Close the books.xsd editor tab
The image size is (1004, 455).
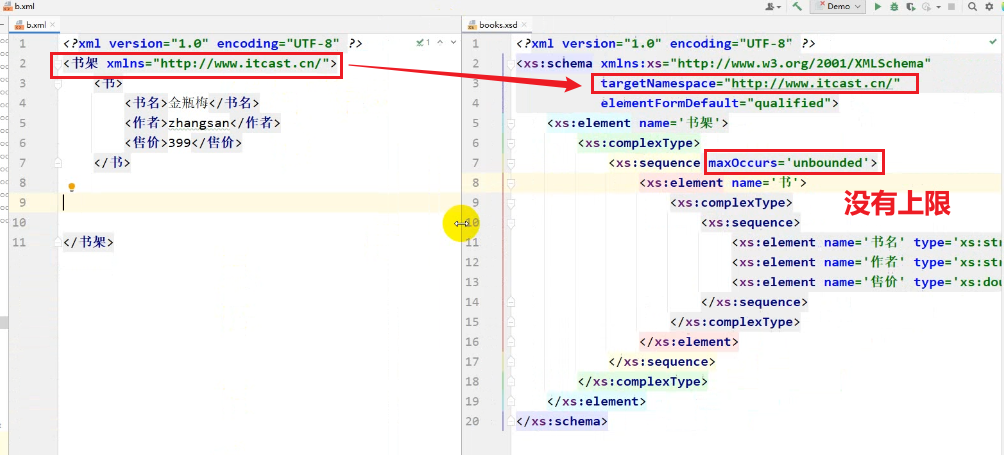click(x=524, y=25)
